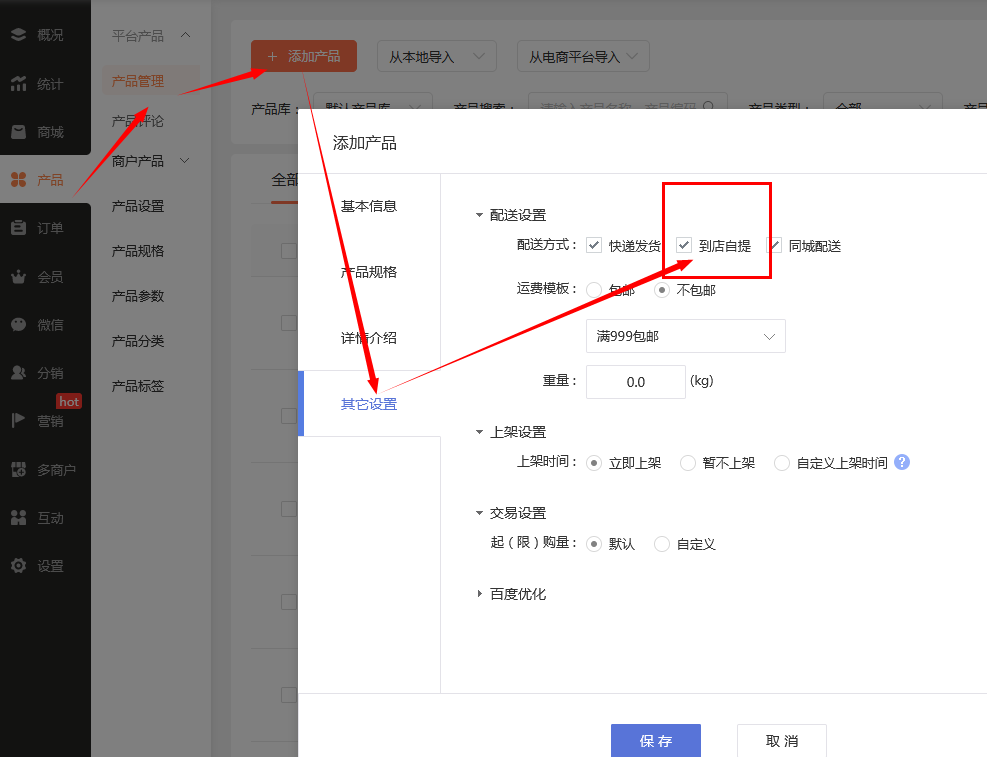
Task: Click the 会员 member crown icon
Action: pos(18,276)
